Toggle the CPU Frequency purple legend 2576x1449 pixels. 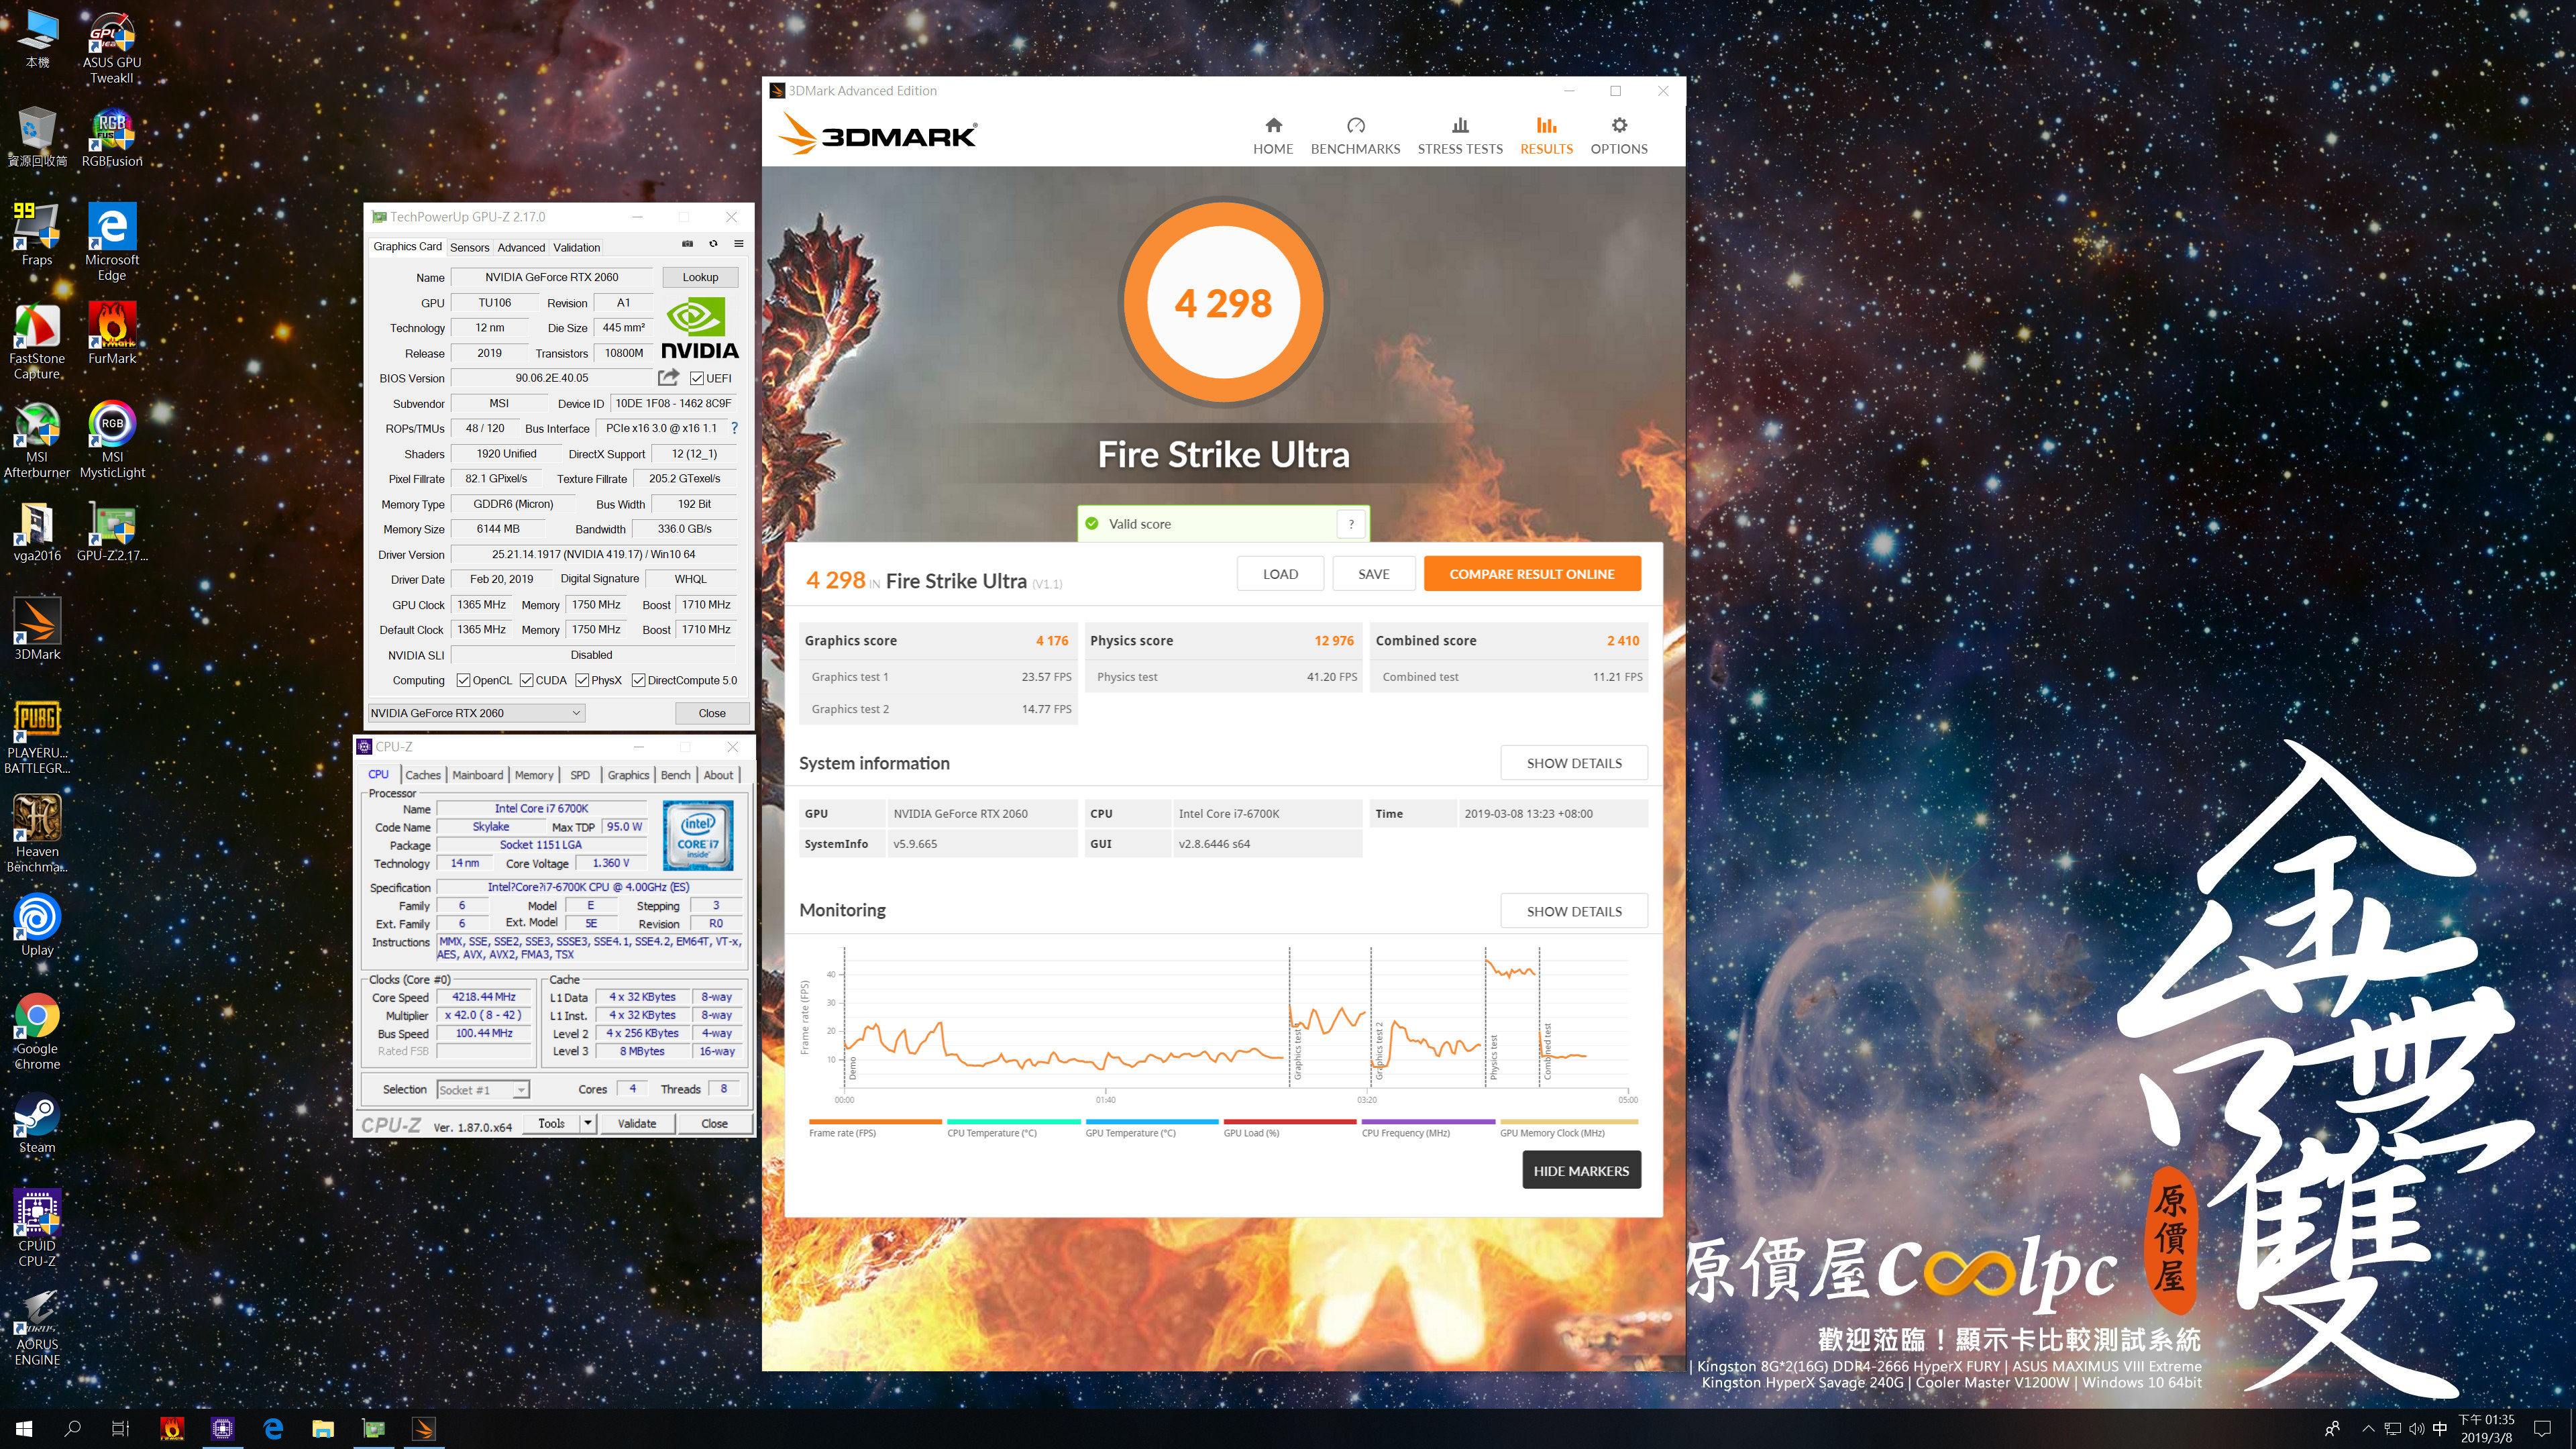1427,1128
